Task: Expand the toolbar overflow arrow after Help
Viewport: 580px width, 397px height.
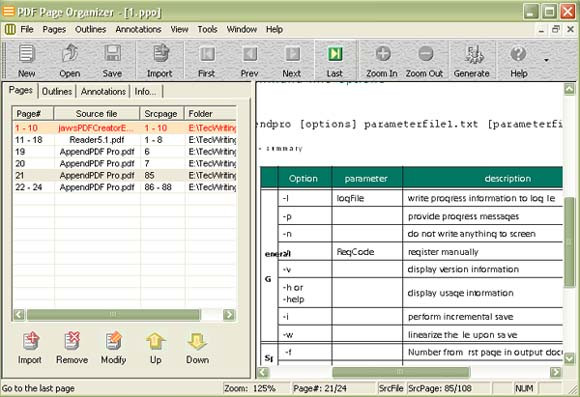Action: click(546, 60)
